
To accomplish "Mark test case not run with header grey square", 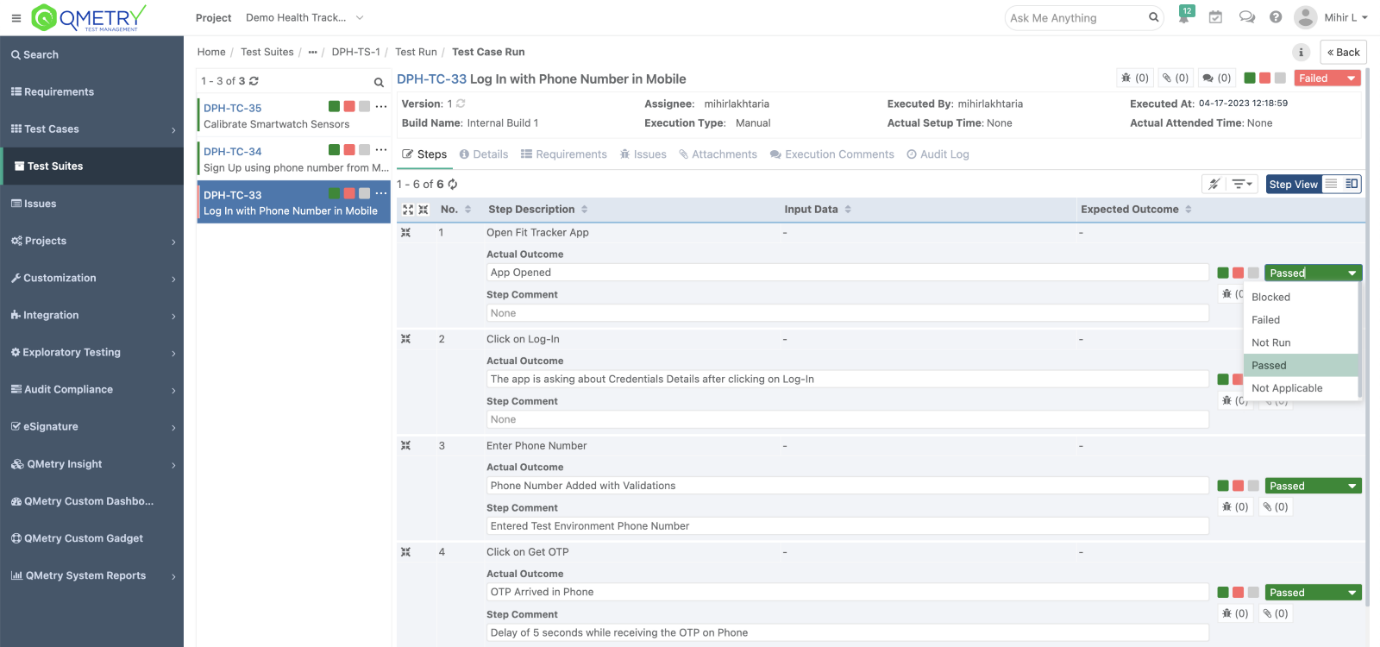I will (x=1280, y=78).
